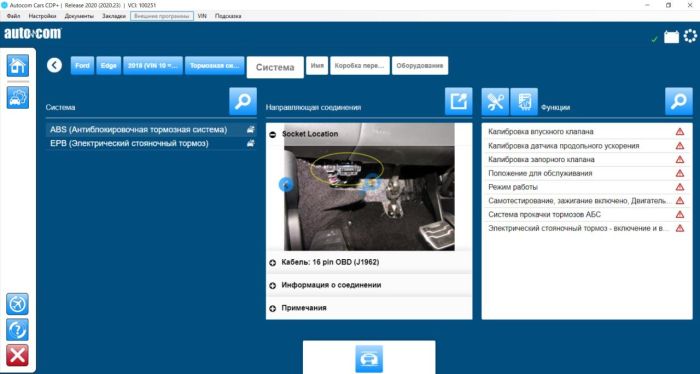The width and height of the screenshot is (700, 374).
Task: Open the VIN menu
Action: click(x=202, y=16)
